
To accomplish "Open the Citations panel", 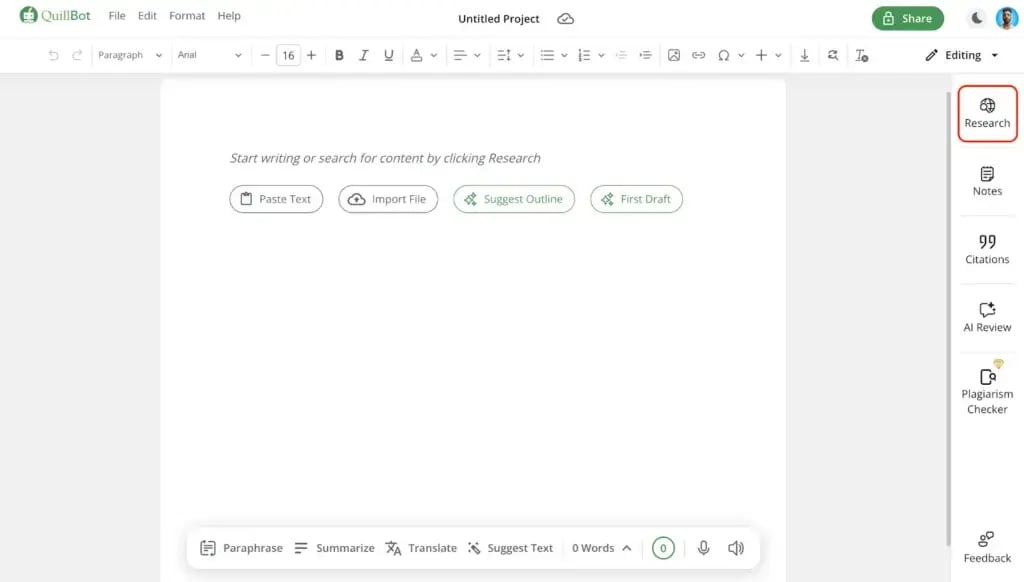I will (987, 249).
